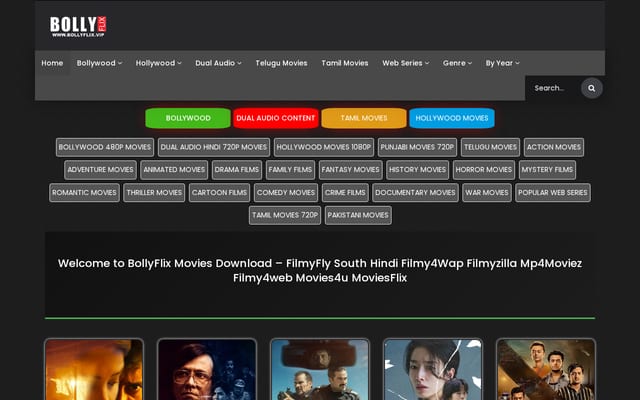Expand the Genre dropdown
The height and width of the screenshot is (400, 640).
pos(457,63)
